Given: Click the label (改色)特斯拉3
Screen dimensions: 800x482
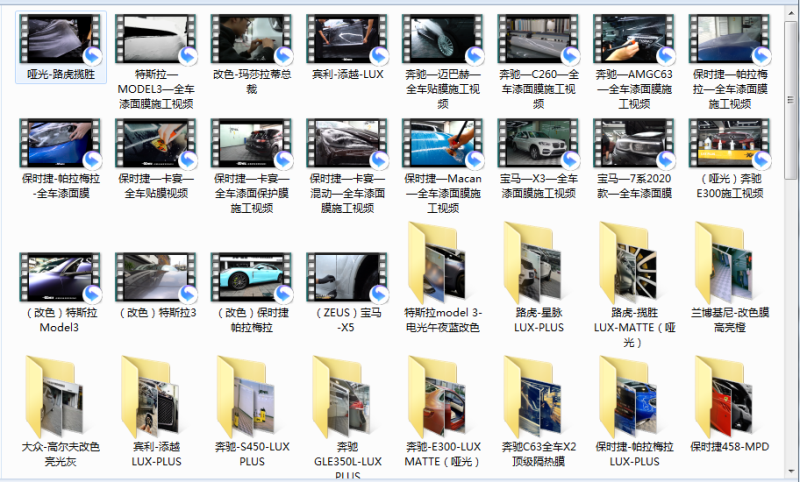Looking at the screenshot, I should point(156,313).
